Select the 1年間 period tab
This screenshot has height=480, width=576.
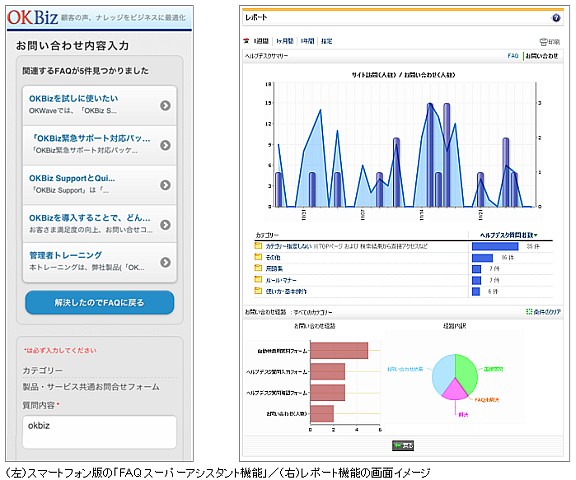(307, 41)
